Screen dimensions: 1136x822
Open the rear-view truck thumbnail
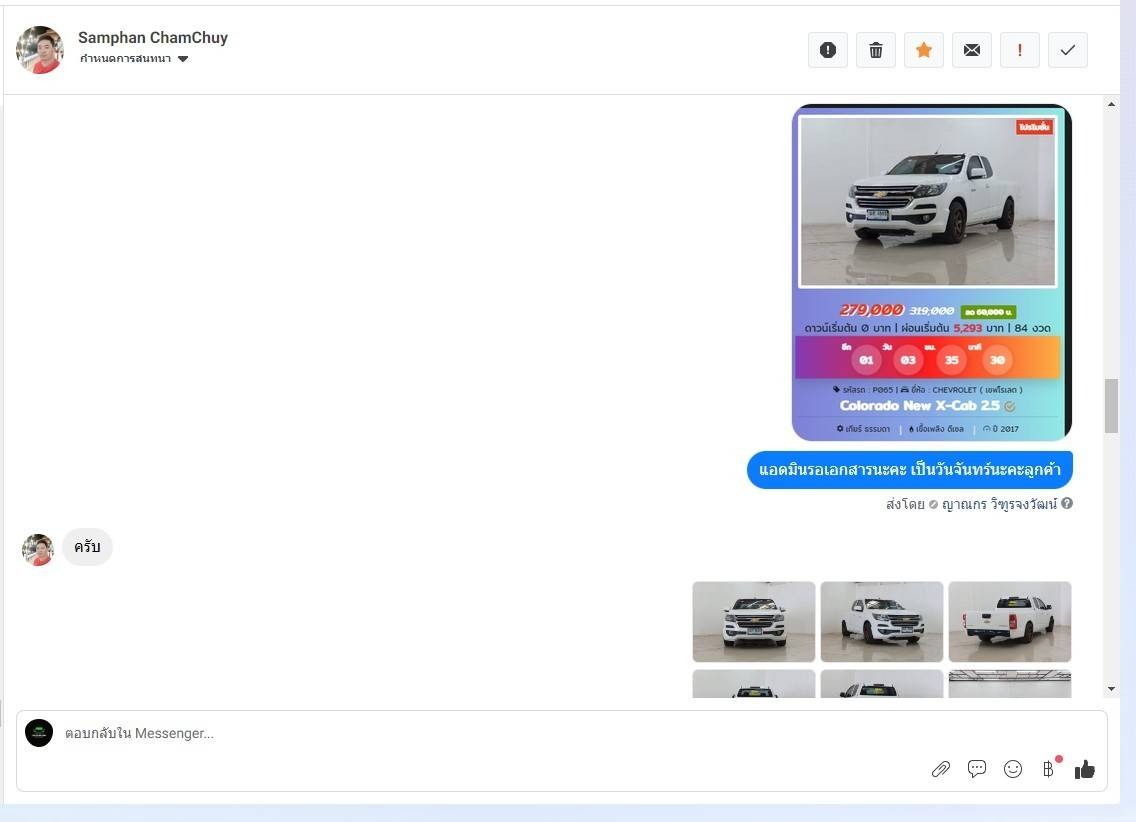1009,622
